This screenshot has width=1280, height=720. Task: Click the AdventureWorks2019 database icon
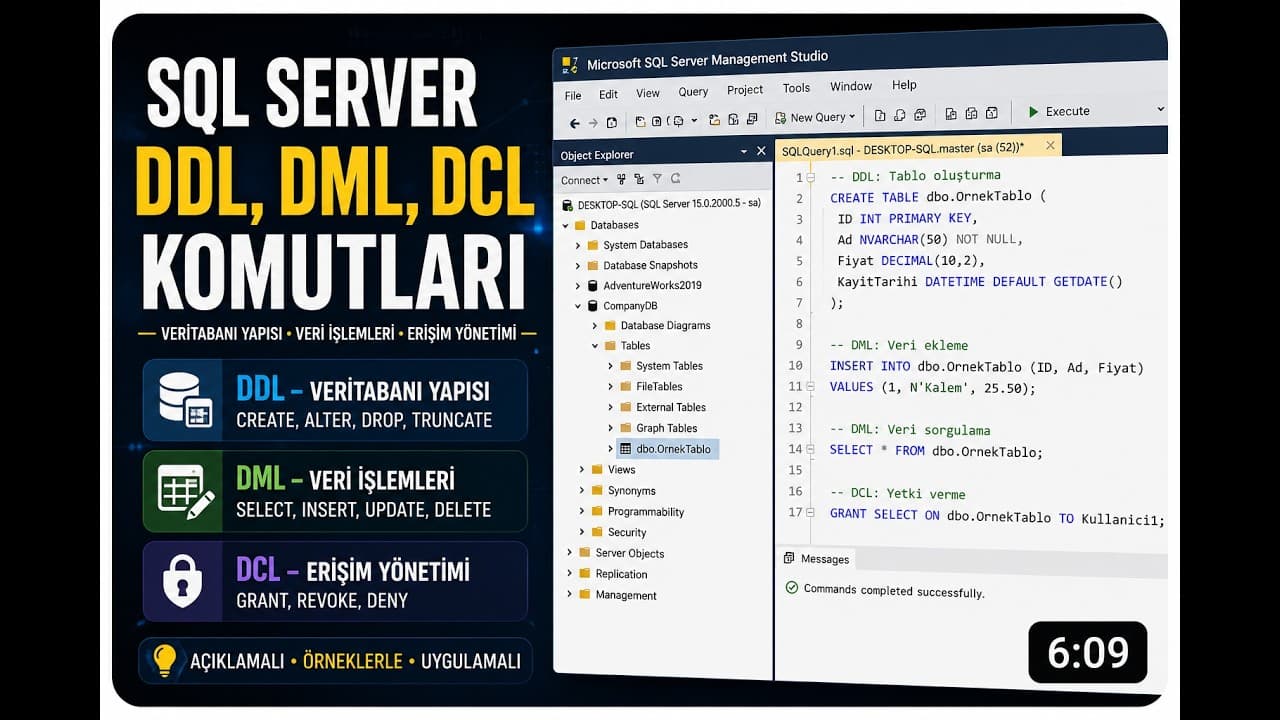(593, 285)
